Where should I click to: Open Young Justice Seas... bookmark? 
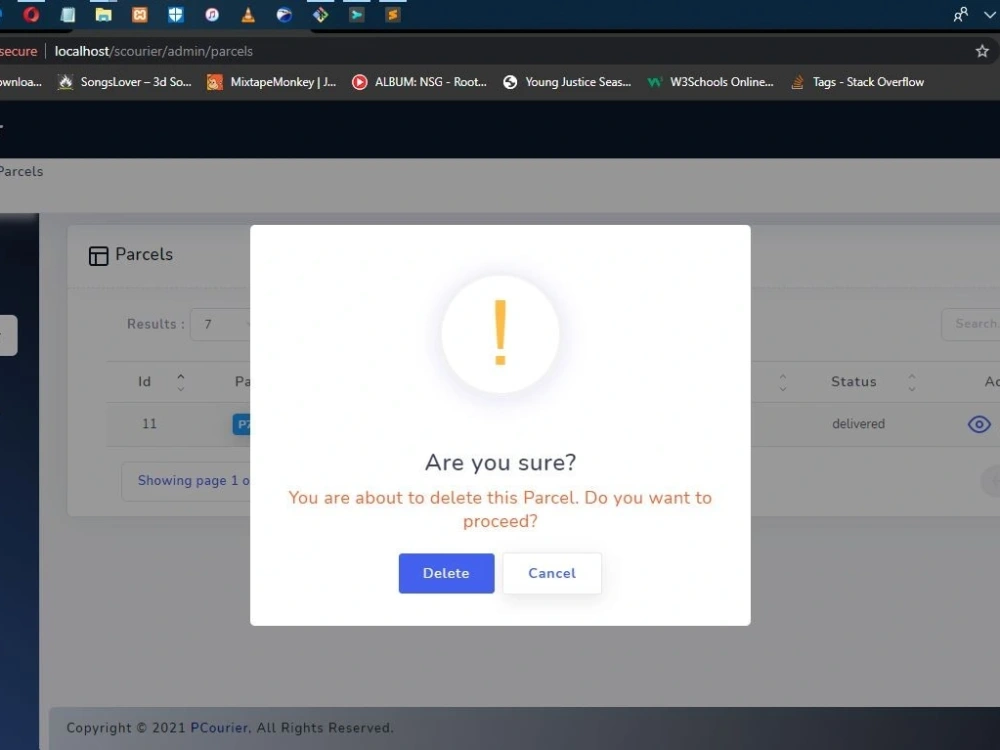click(x=567, y=82)
